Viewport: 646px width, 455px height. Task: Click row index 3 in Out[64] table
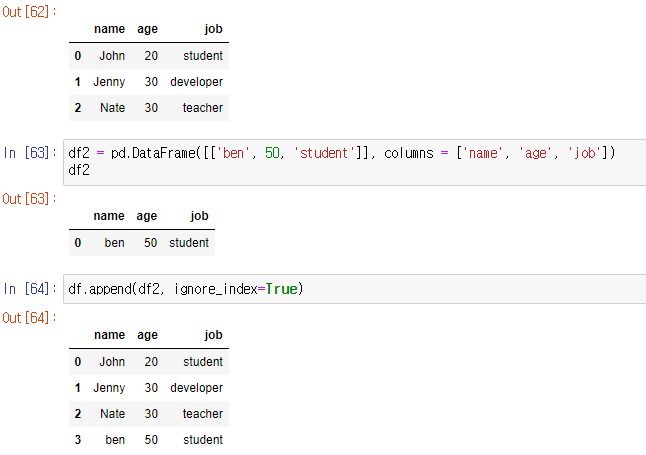point(78,440)
